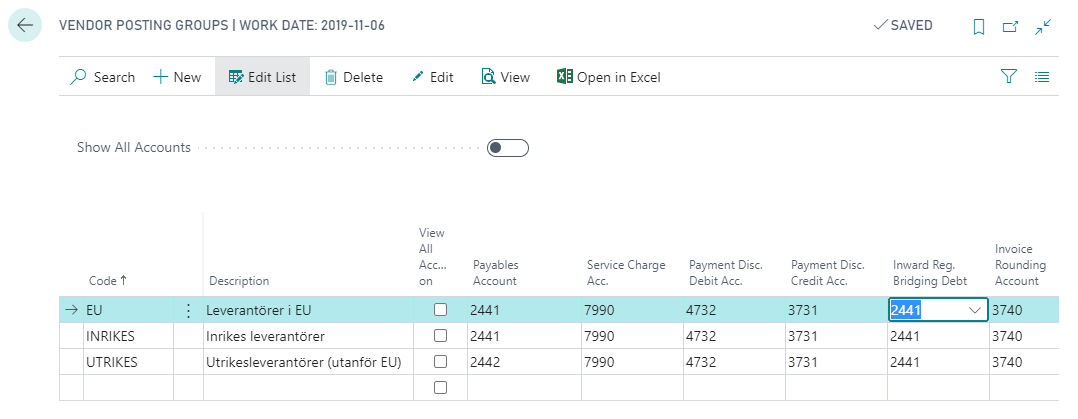Select the EU code cell
The image size is (1078, 419).
coord(128,310)
